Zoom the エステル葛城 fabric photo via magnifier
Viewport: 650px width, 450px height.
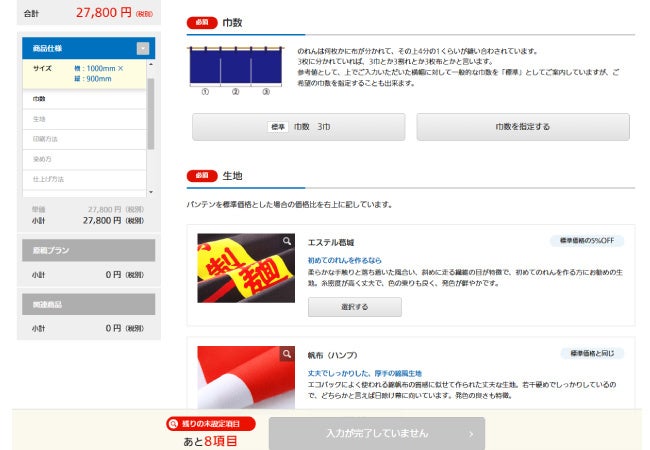point(287,241)
